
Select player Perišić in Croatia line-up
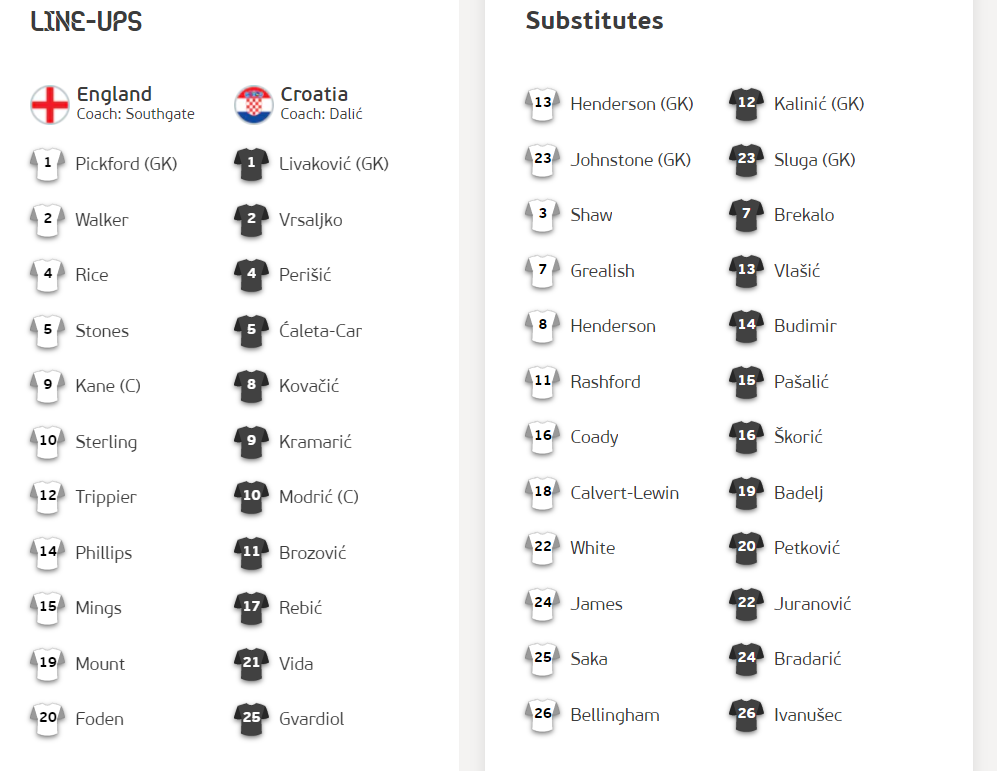(305, 275)
